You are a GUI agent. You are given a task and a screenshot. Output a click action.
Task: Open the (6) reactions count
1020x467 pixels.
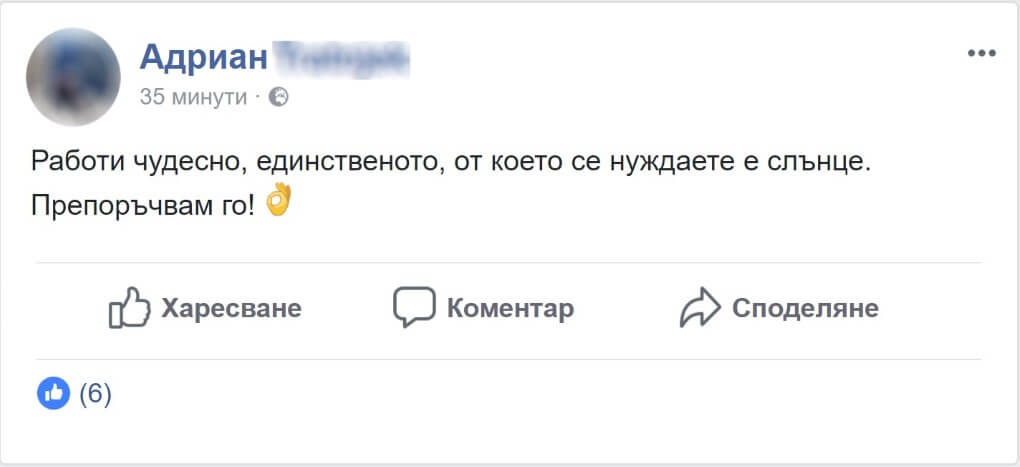click(95, 394)
